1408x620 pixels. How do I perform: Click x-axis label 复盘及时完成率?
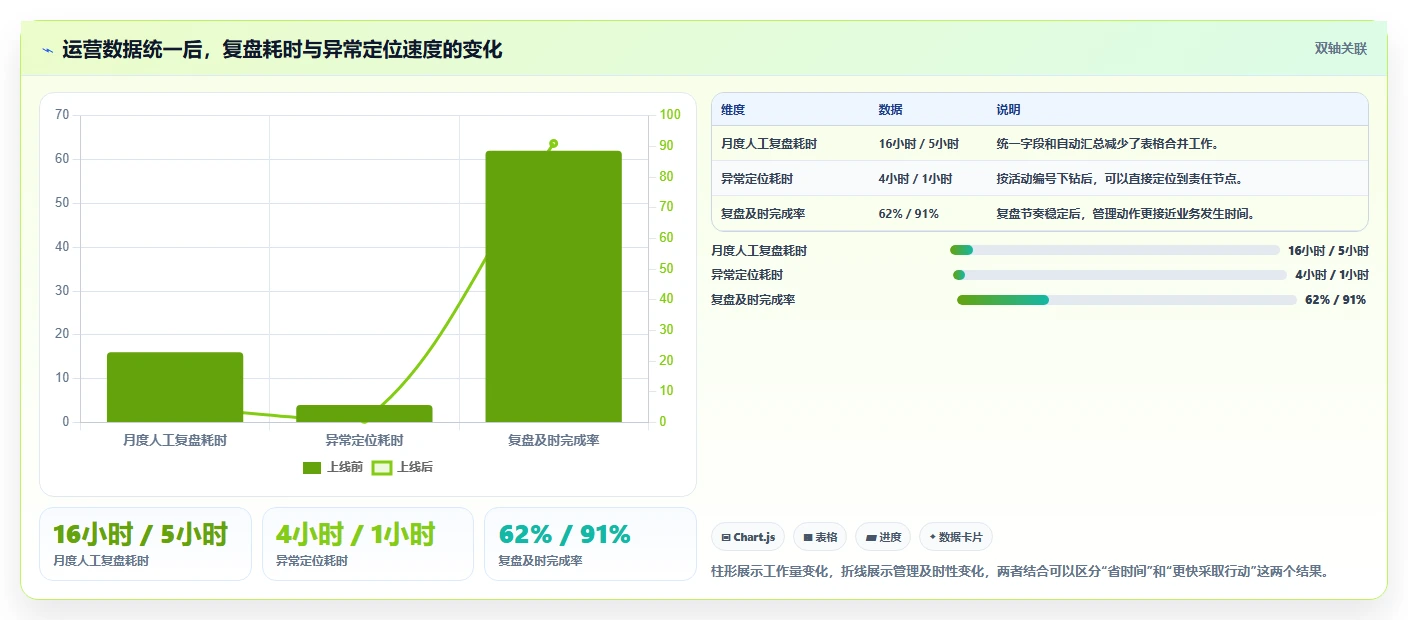coord(553,440)
